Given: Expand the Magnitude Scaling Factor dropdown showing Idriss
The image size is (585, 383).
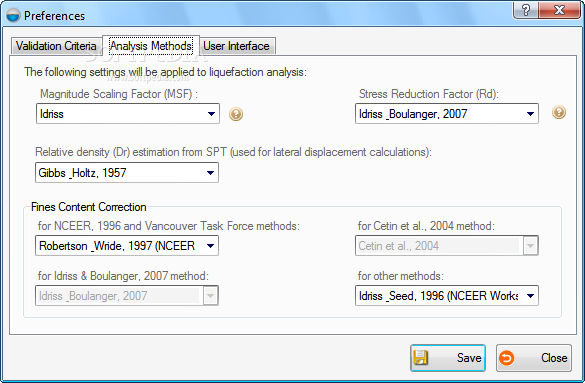Looking at the screenshot, I should 128,114.
